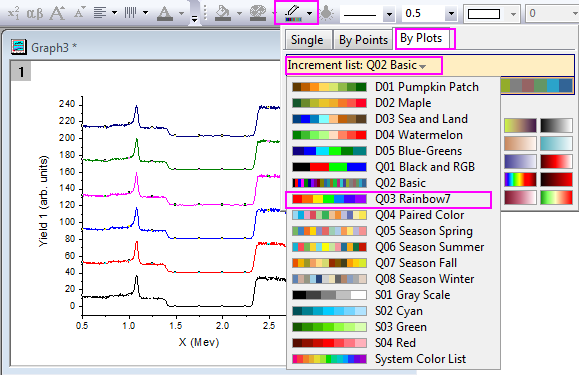The image size is (579, 377).
Task: Decrease font size with small A icon
Action: point(79,13)
